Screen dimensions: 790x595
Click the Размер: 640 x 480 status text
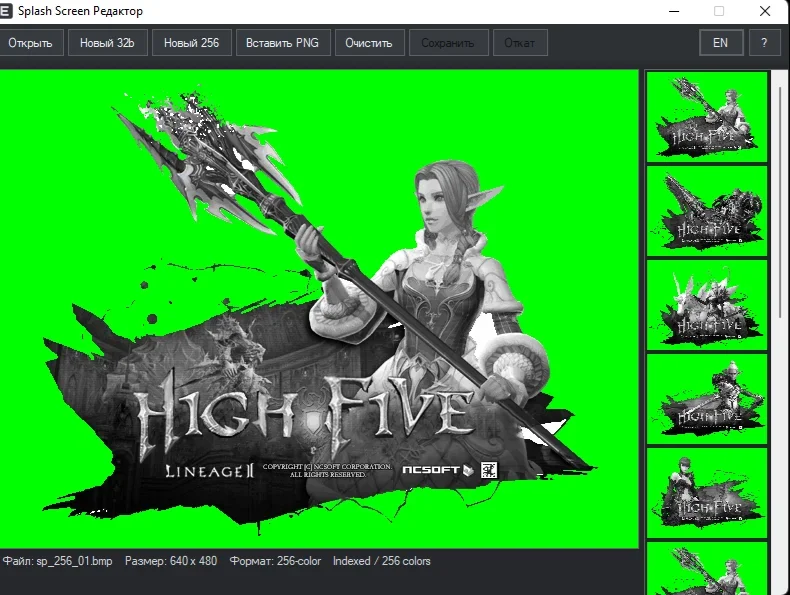click(x=171, y=561)
